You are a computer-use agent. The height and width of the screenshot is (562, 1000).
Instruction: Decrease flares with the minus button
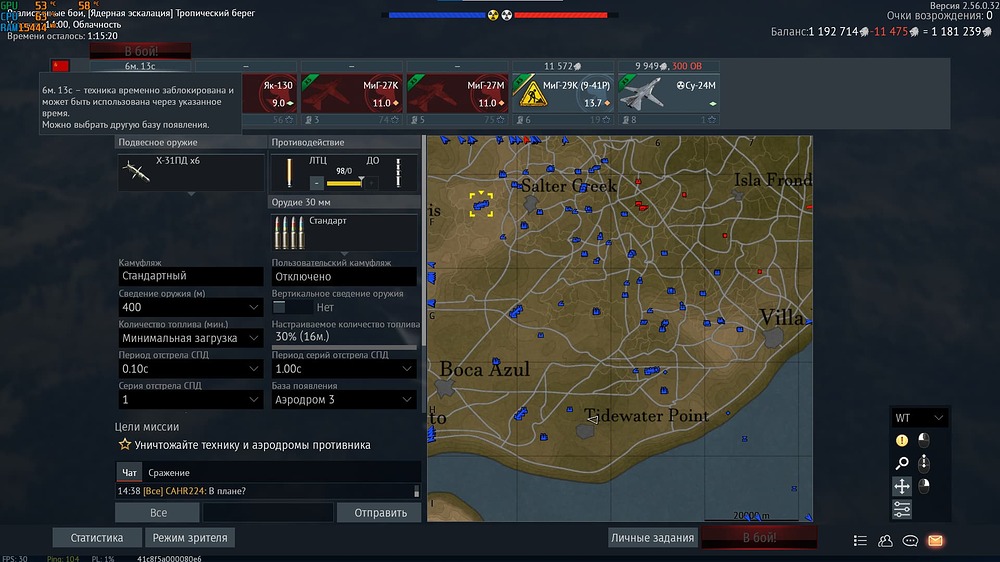pos(316,184)
